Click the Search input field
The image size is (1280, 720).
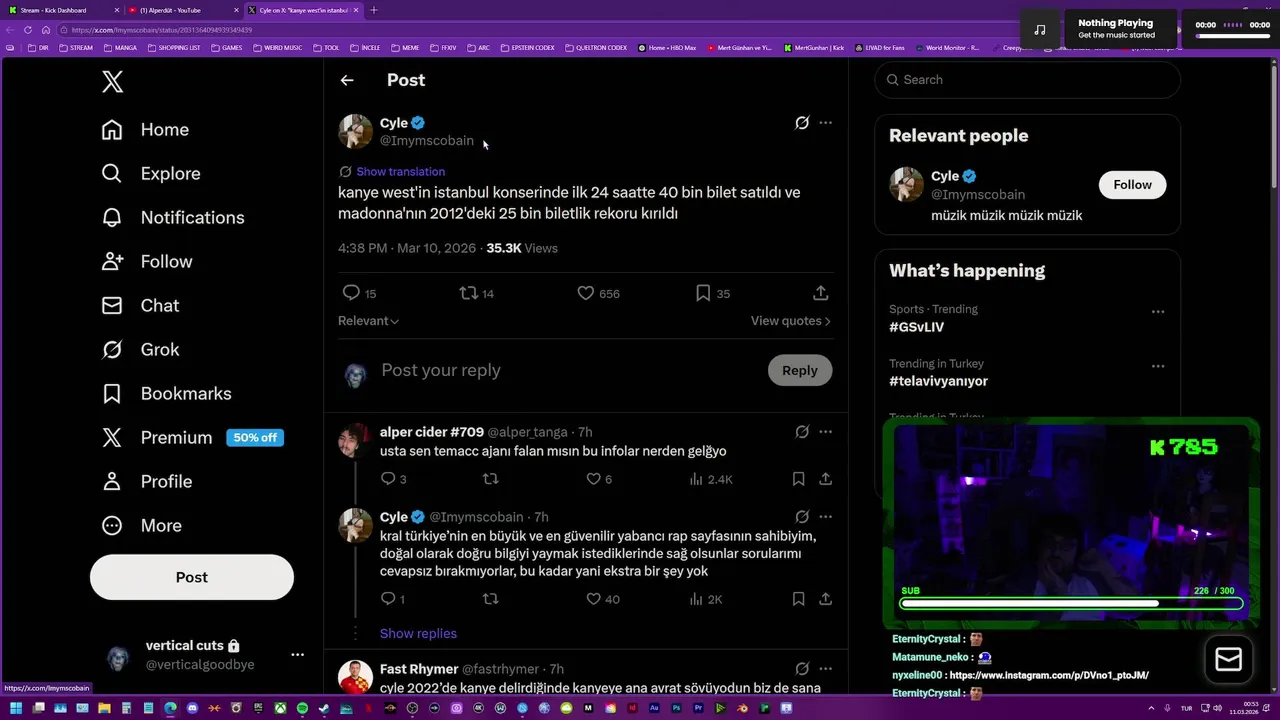coord(1027,80)
